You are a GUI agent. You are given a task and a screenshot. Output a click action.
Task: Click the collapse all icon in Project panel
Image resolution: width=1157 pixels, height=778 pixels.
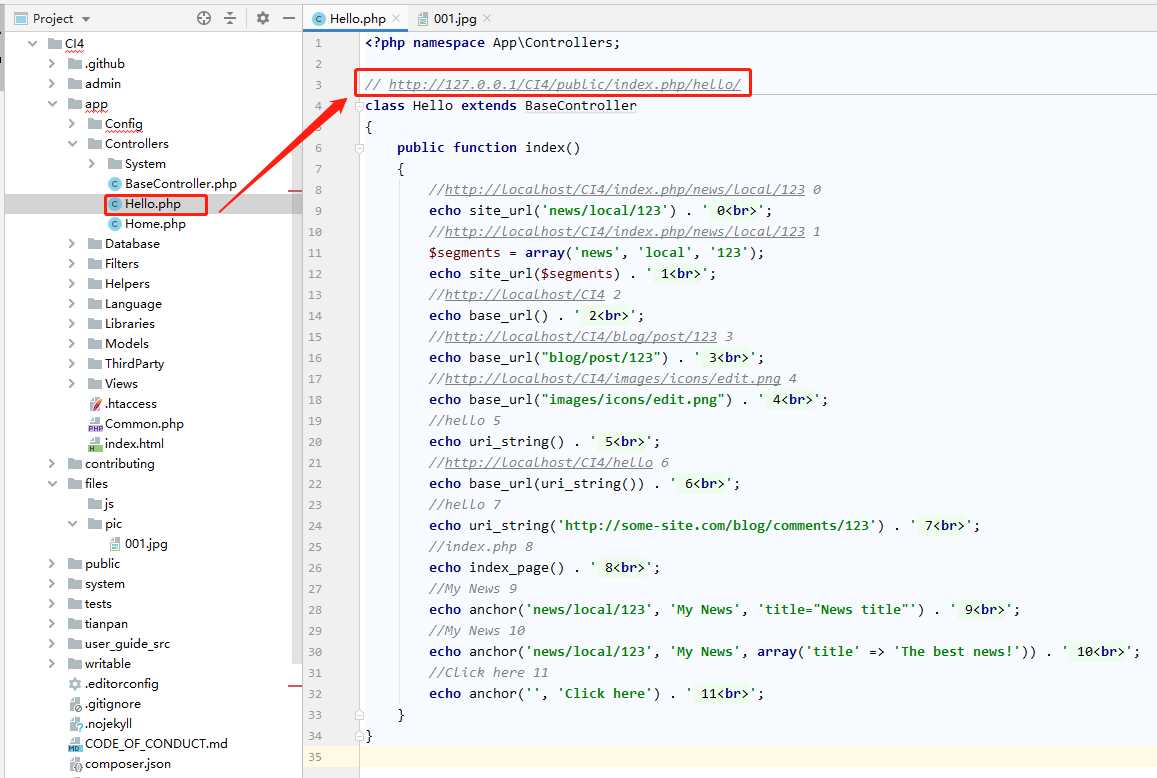[x=230, y=18]
